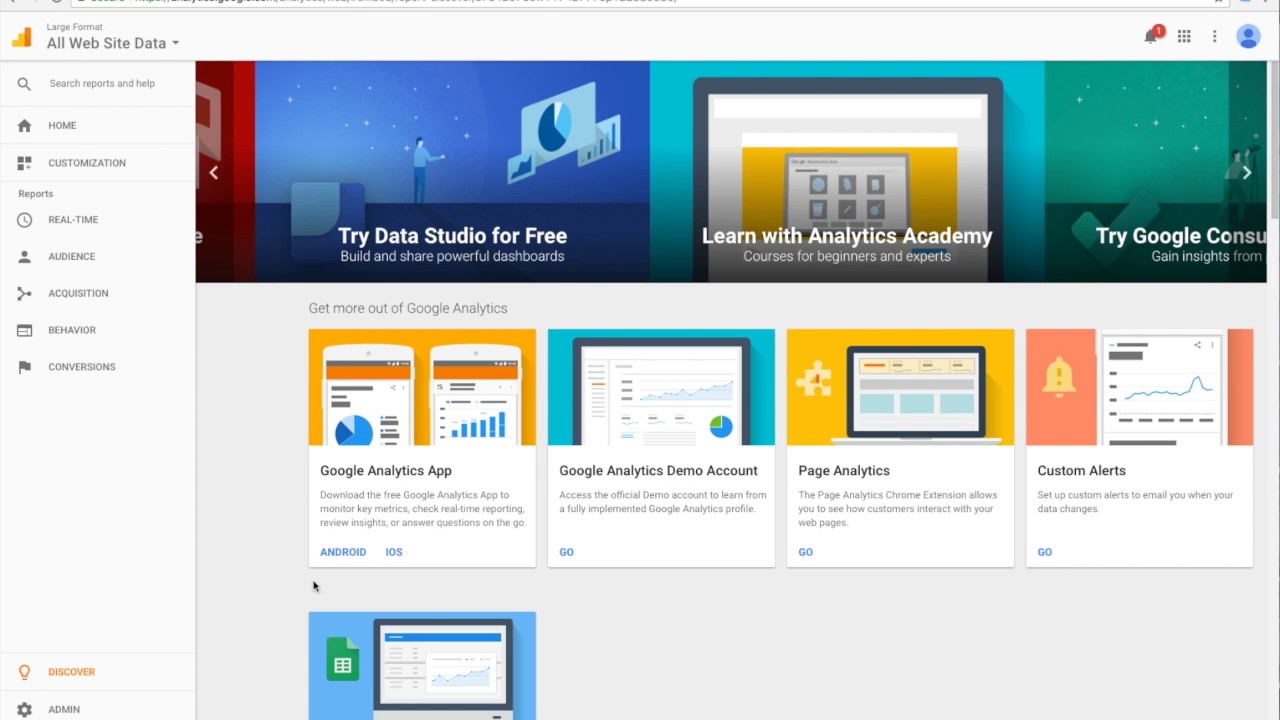Click the Search reports and help field
Viewport: 1280px width, 720px height.
pyautogui.click(x=102, y=84)
